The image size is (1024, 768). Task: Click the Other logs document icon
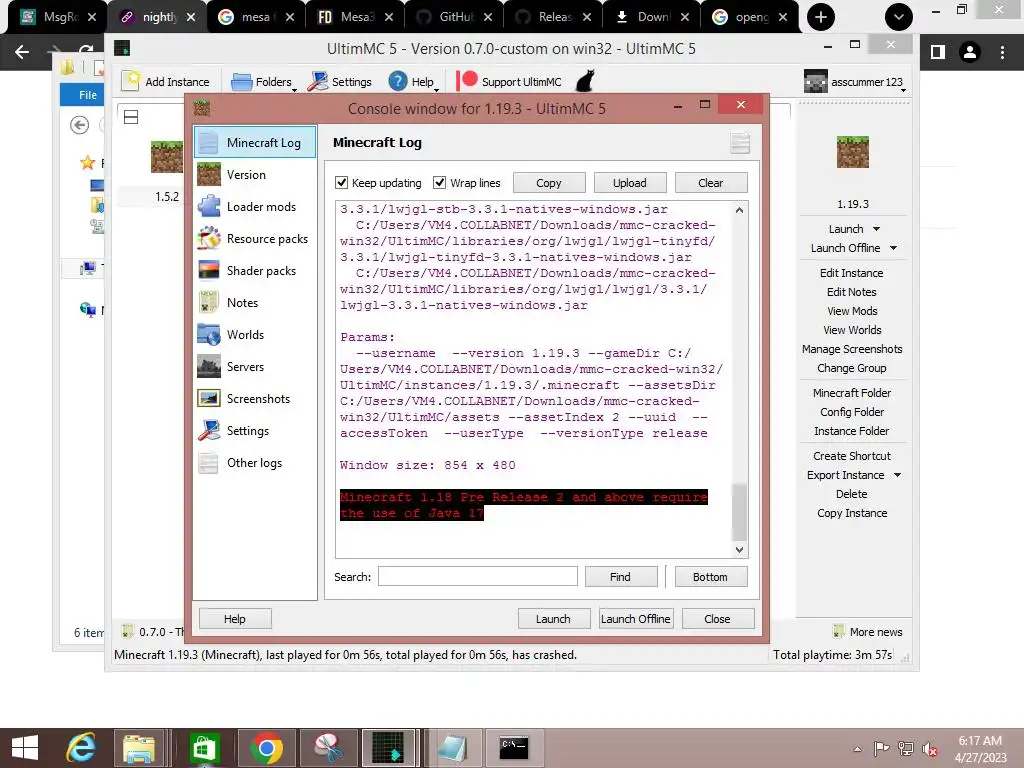click(x=209, y=462)
